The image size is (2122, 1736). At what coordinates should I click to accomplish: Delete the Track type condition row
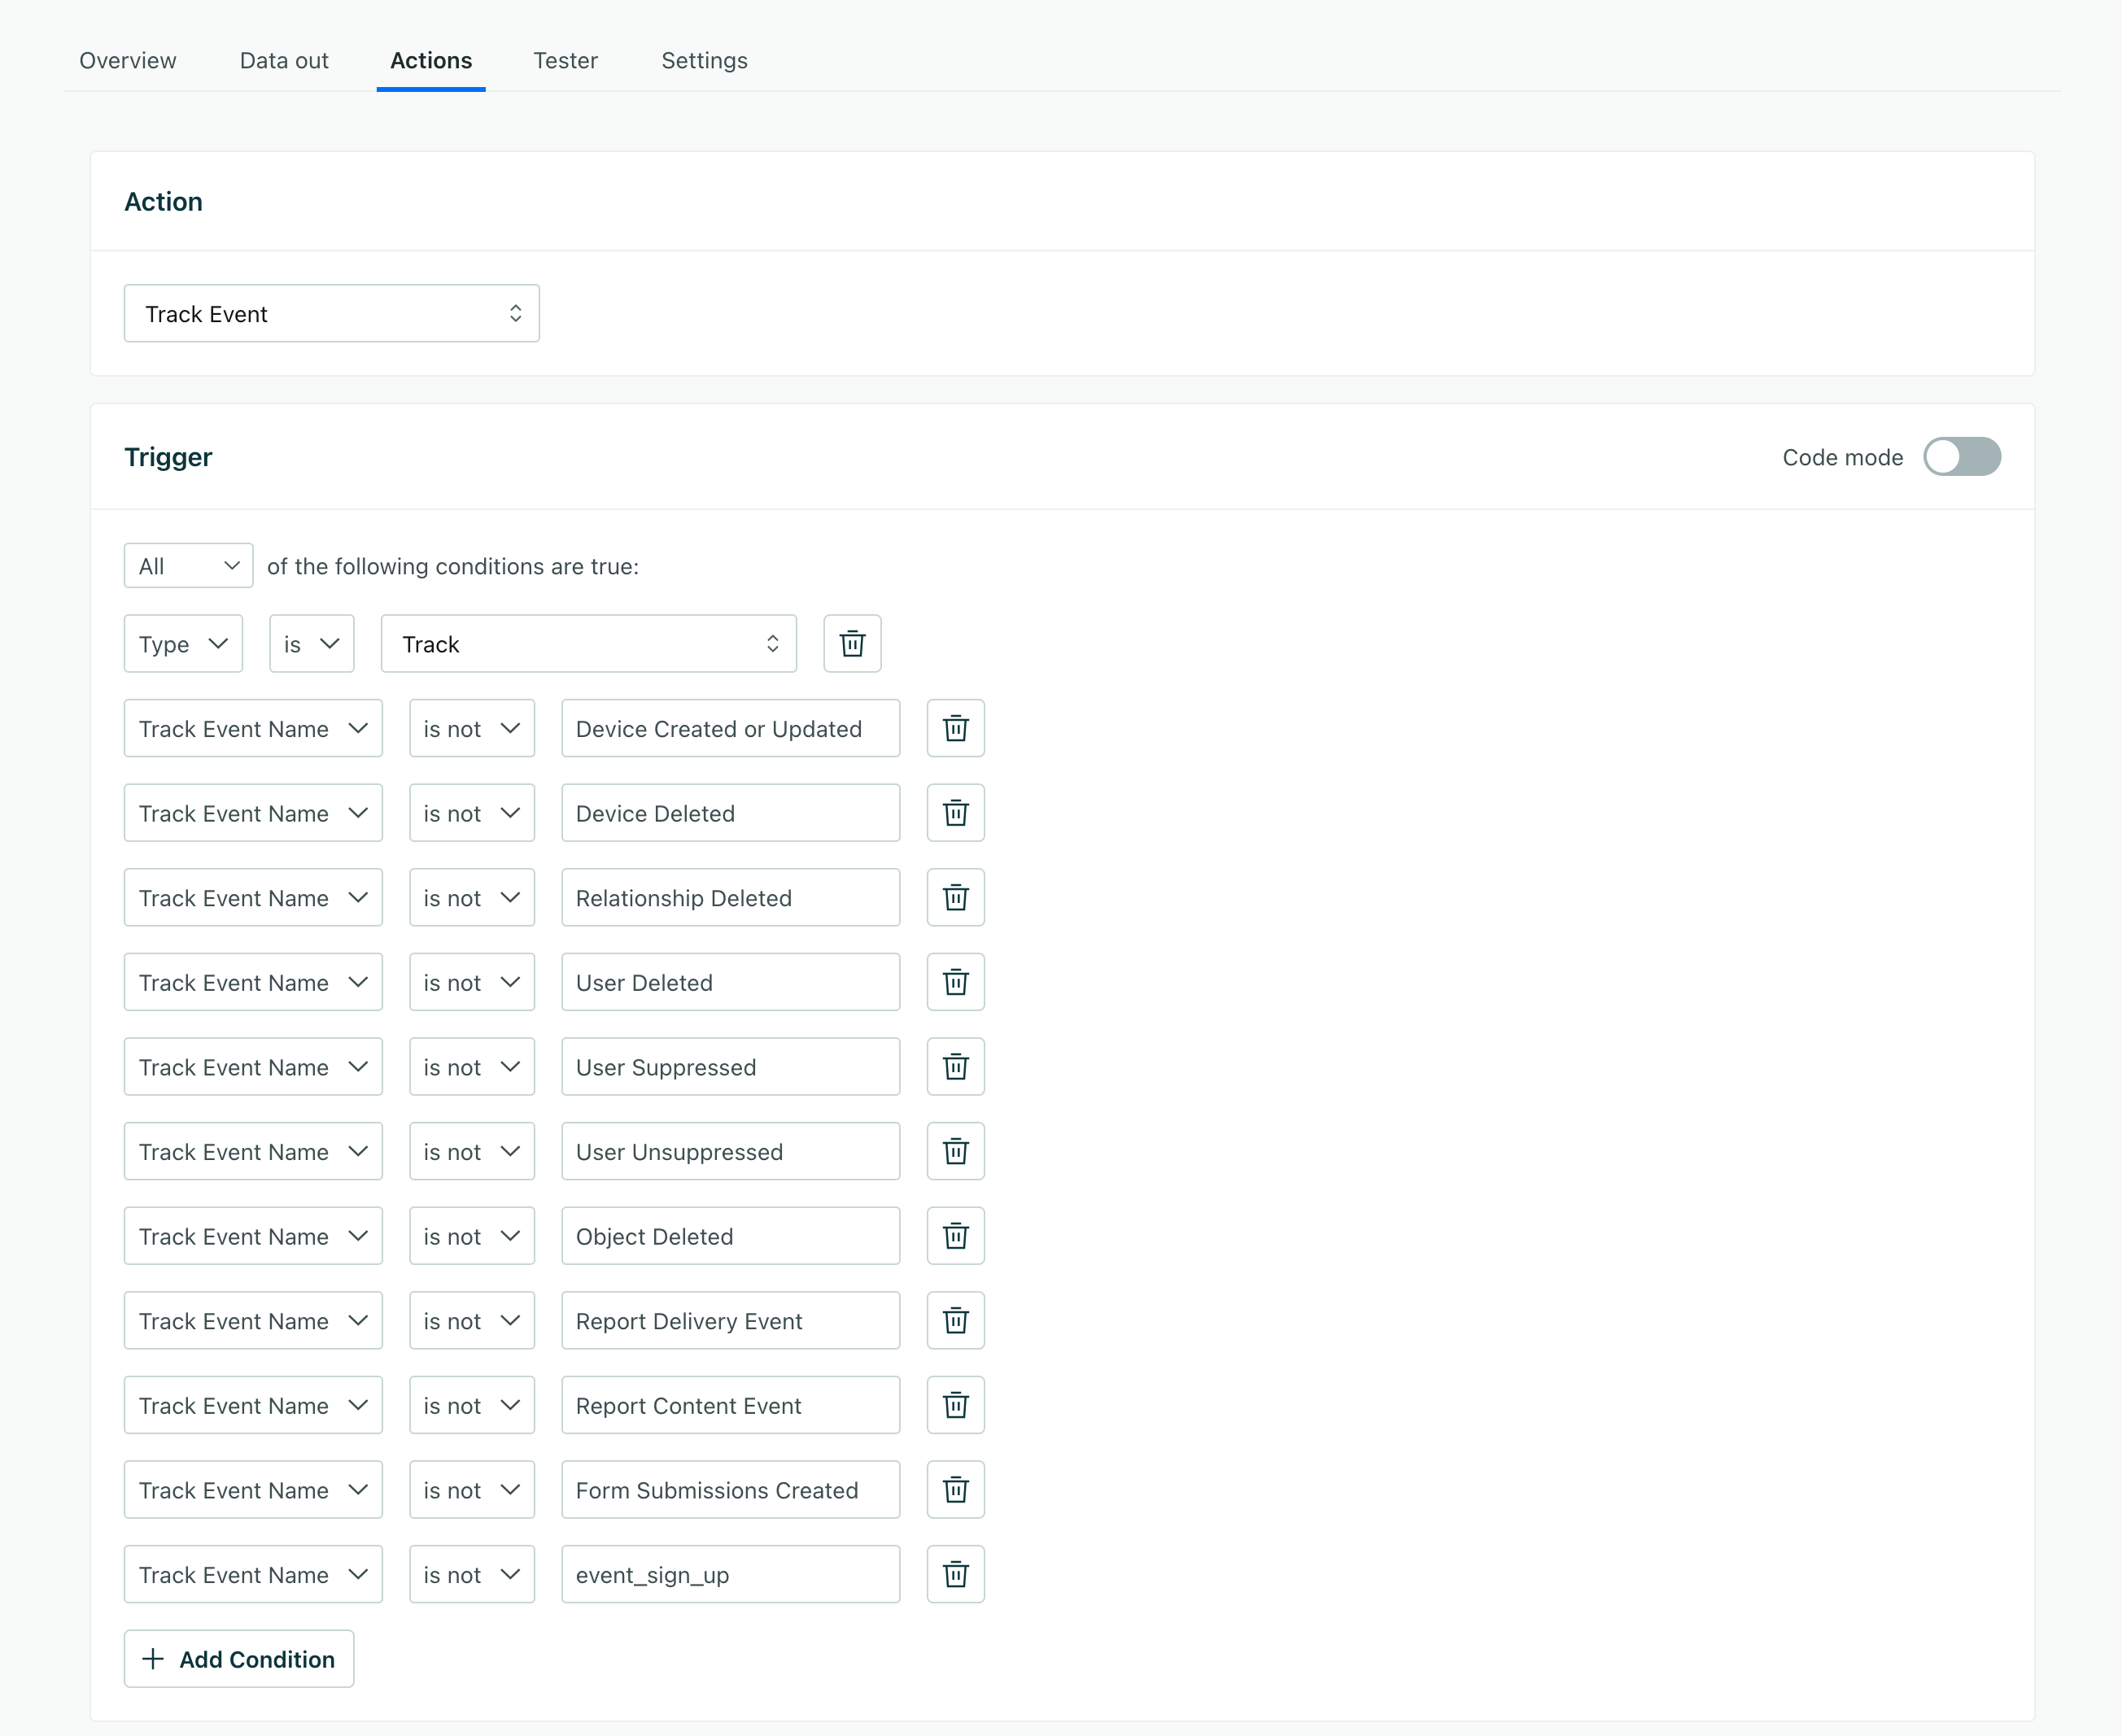852,643
